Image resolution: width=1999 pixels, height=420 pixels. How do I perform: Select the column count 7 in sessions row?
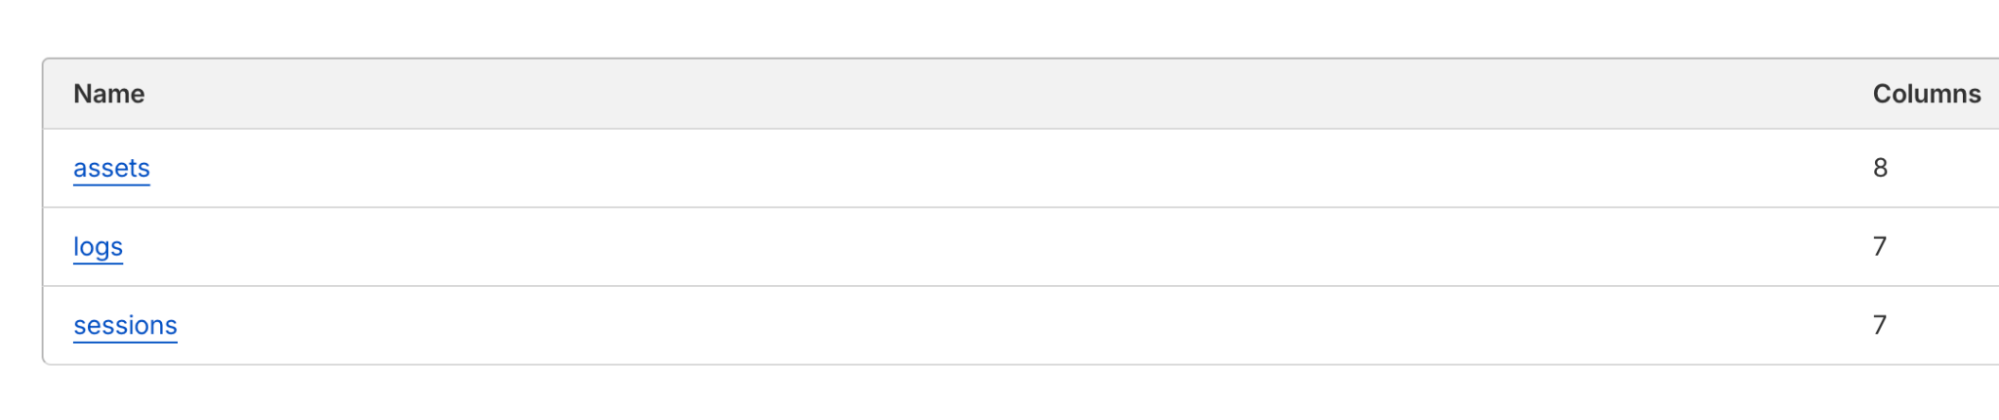(1879, 325)
